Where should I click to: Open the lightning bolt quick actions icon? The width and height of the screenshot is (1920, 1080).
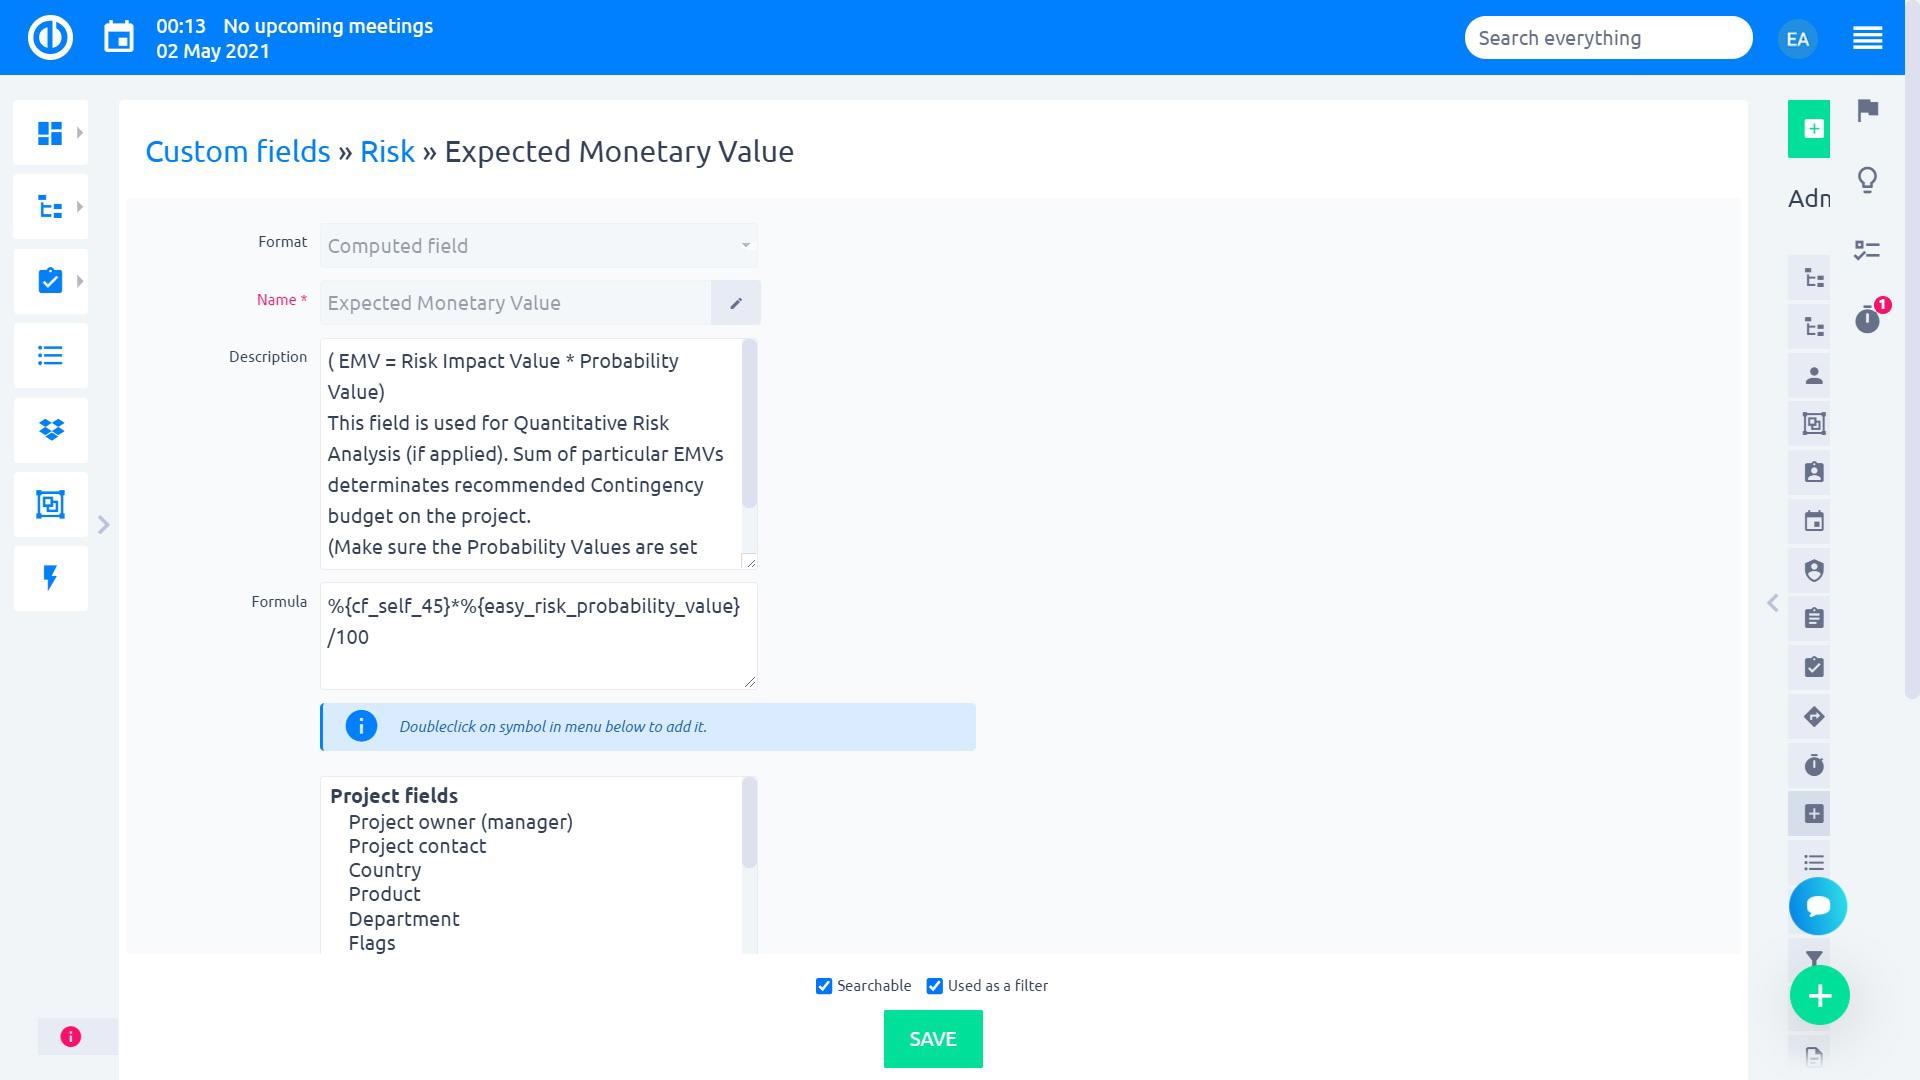(50, 578)
